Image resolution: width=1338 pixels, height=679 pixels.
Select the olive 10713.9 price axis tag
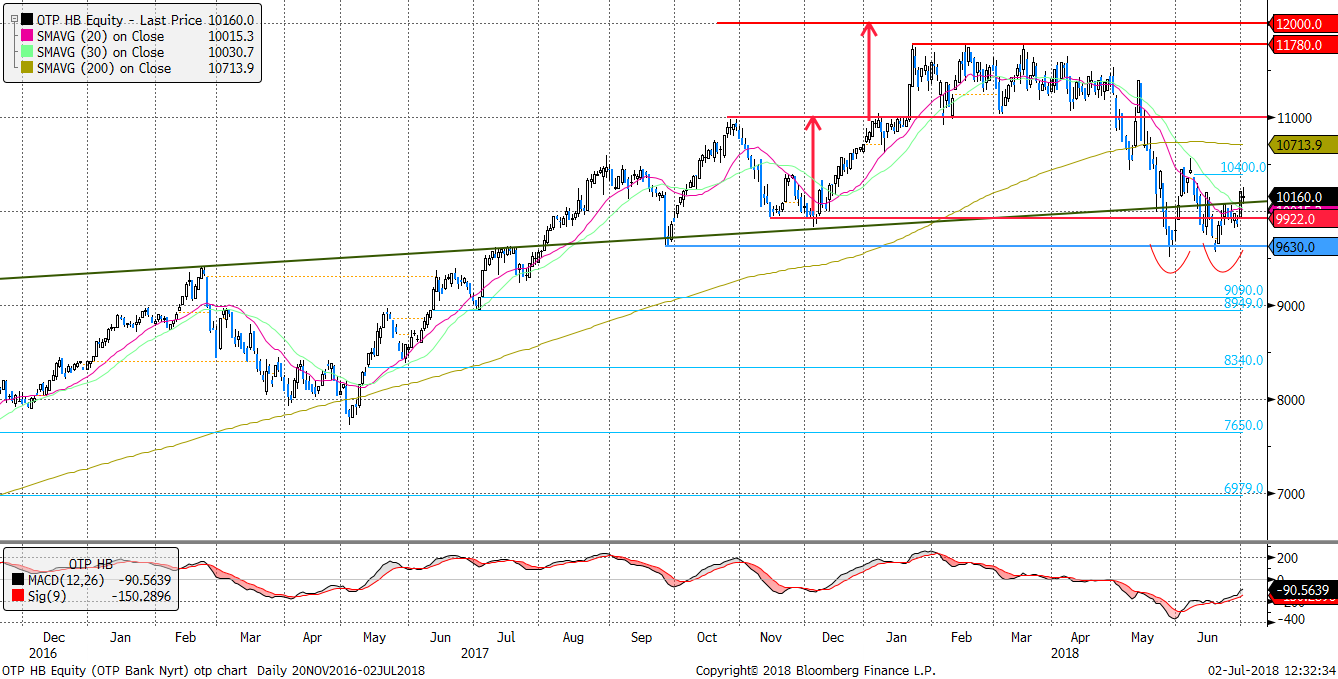(x=1301, y=145)
